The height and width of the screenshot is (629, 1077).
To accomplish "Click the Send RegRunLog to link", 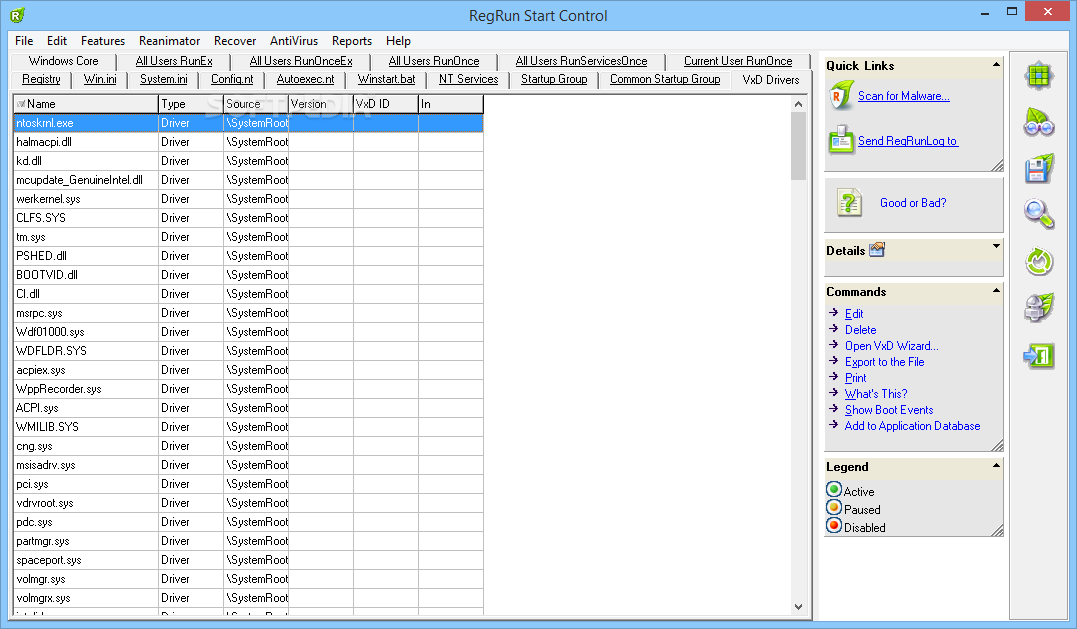I will pos(908,141).
